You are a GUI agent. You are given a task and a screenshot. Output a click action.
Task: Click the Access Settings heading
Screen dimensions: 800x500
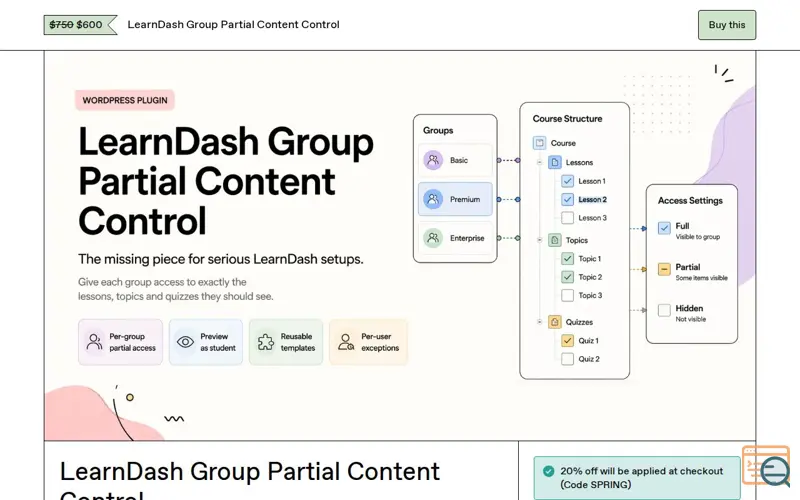point(690,201)
